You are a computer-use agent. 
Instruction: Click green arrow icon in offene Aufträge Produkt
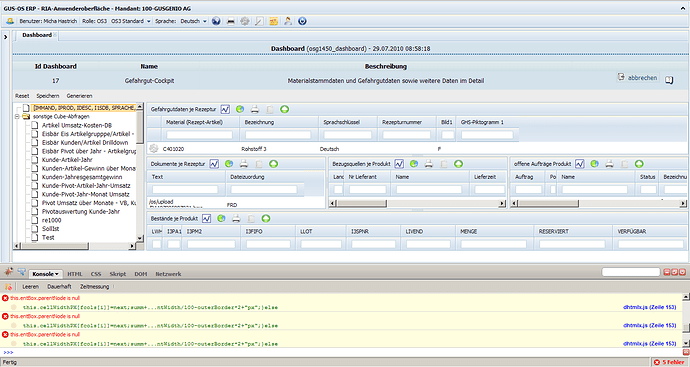pyautogui.click(x=639, y=164)
